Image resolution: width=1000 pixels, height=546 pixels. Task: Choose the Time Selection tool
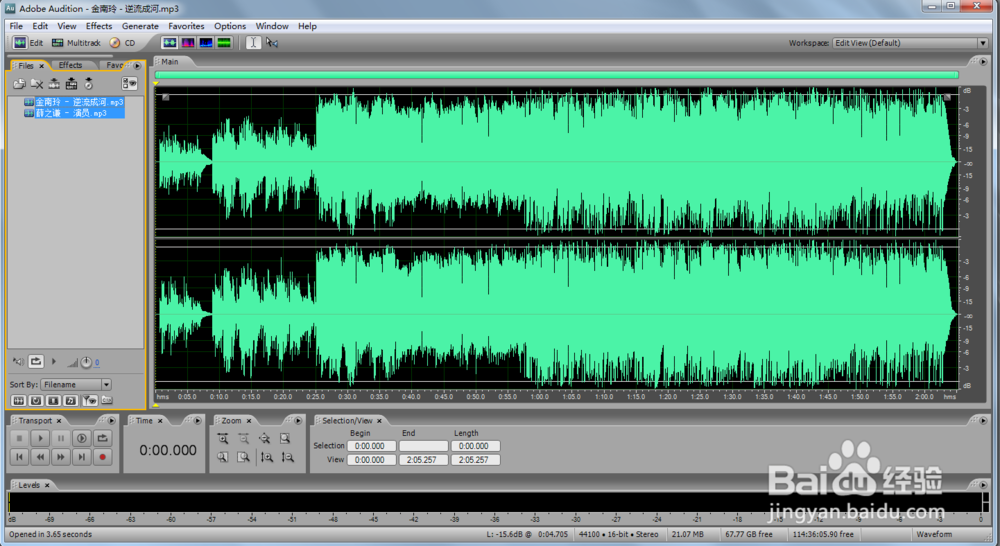pos(253,43)
